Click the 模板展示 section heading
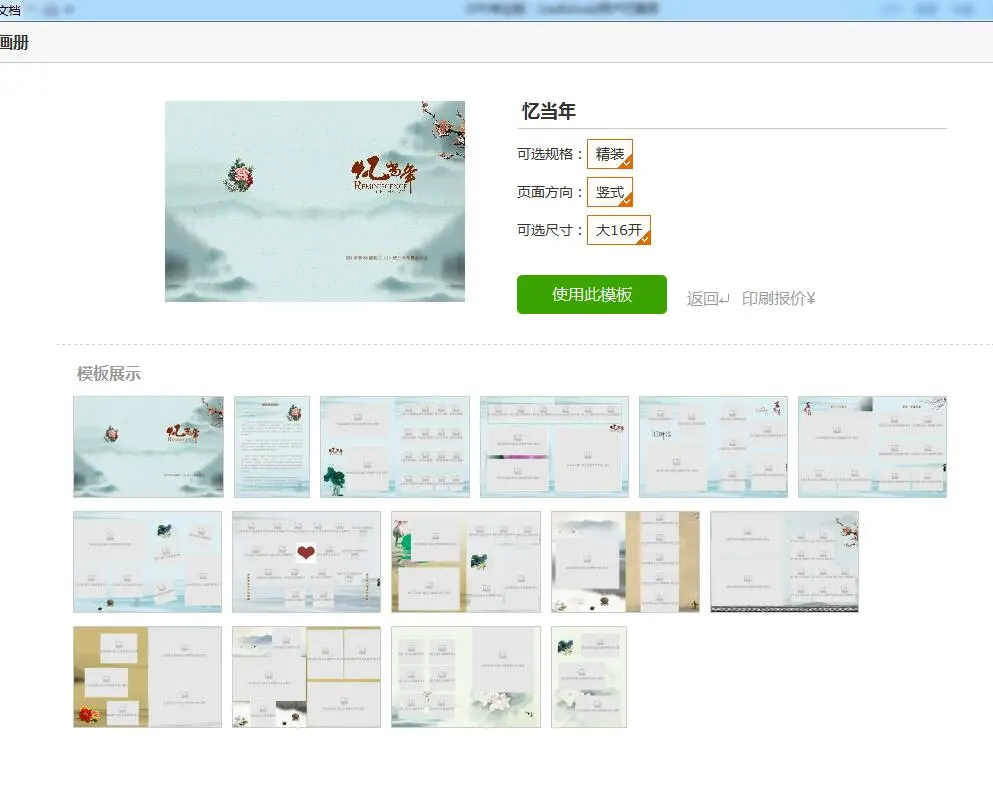993x787 pixels. [x=108, y=374]
